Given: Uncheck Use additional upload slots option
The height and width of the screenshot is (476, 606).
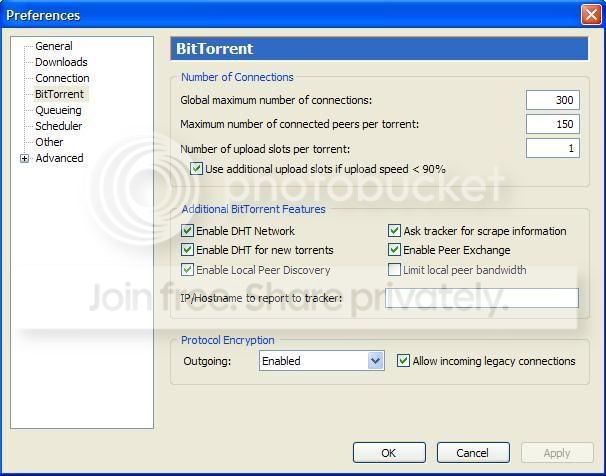Looking at the screenshot, I should tap(196, 169).
